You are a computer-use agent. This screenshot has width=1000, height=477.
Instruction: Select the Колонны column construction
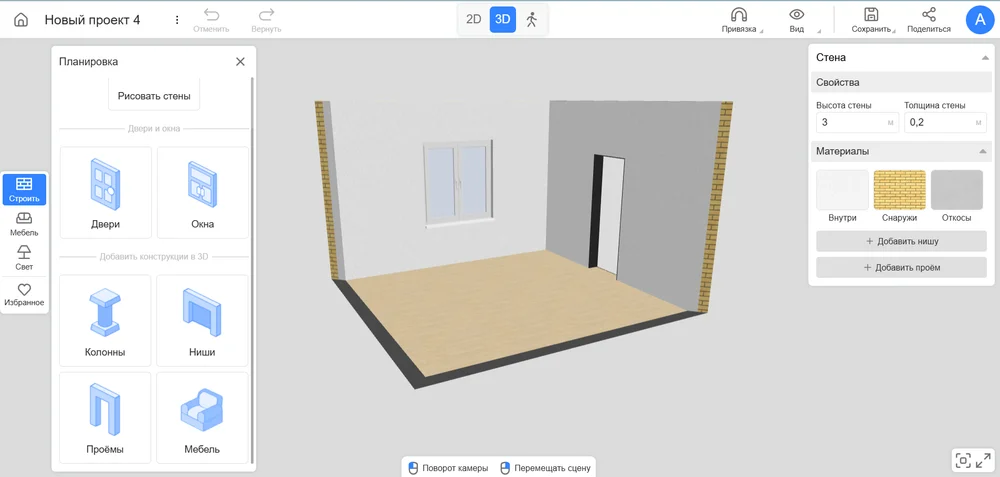105,320
